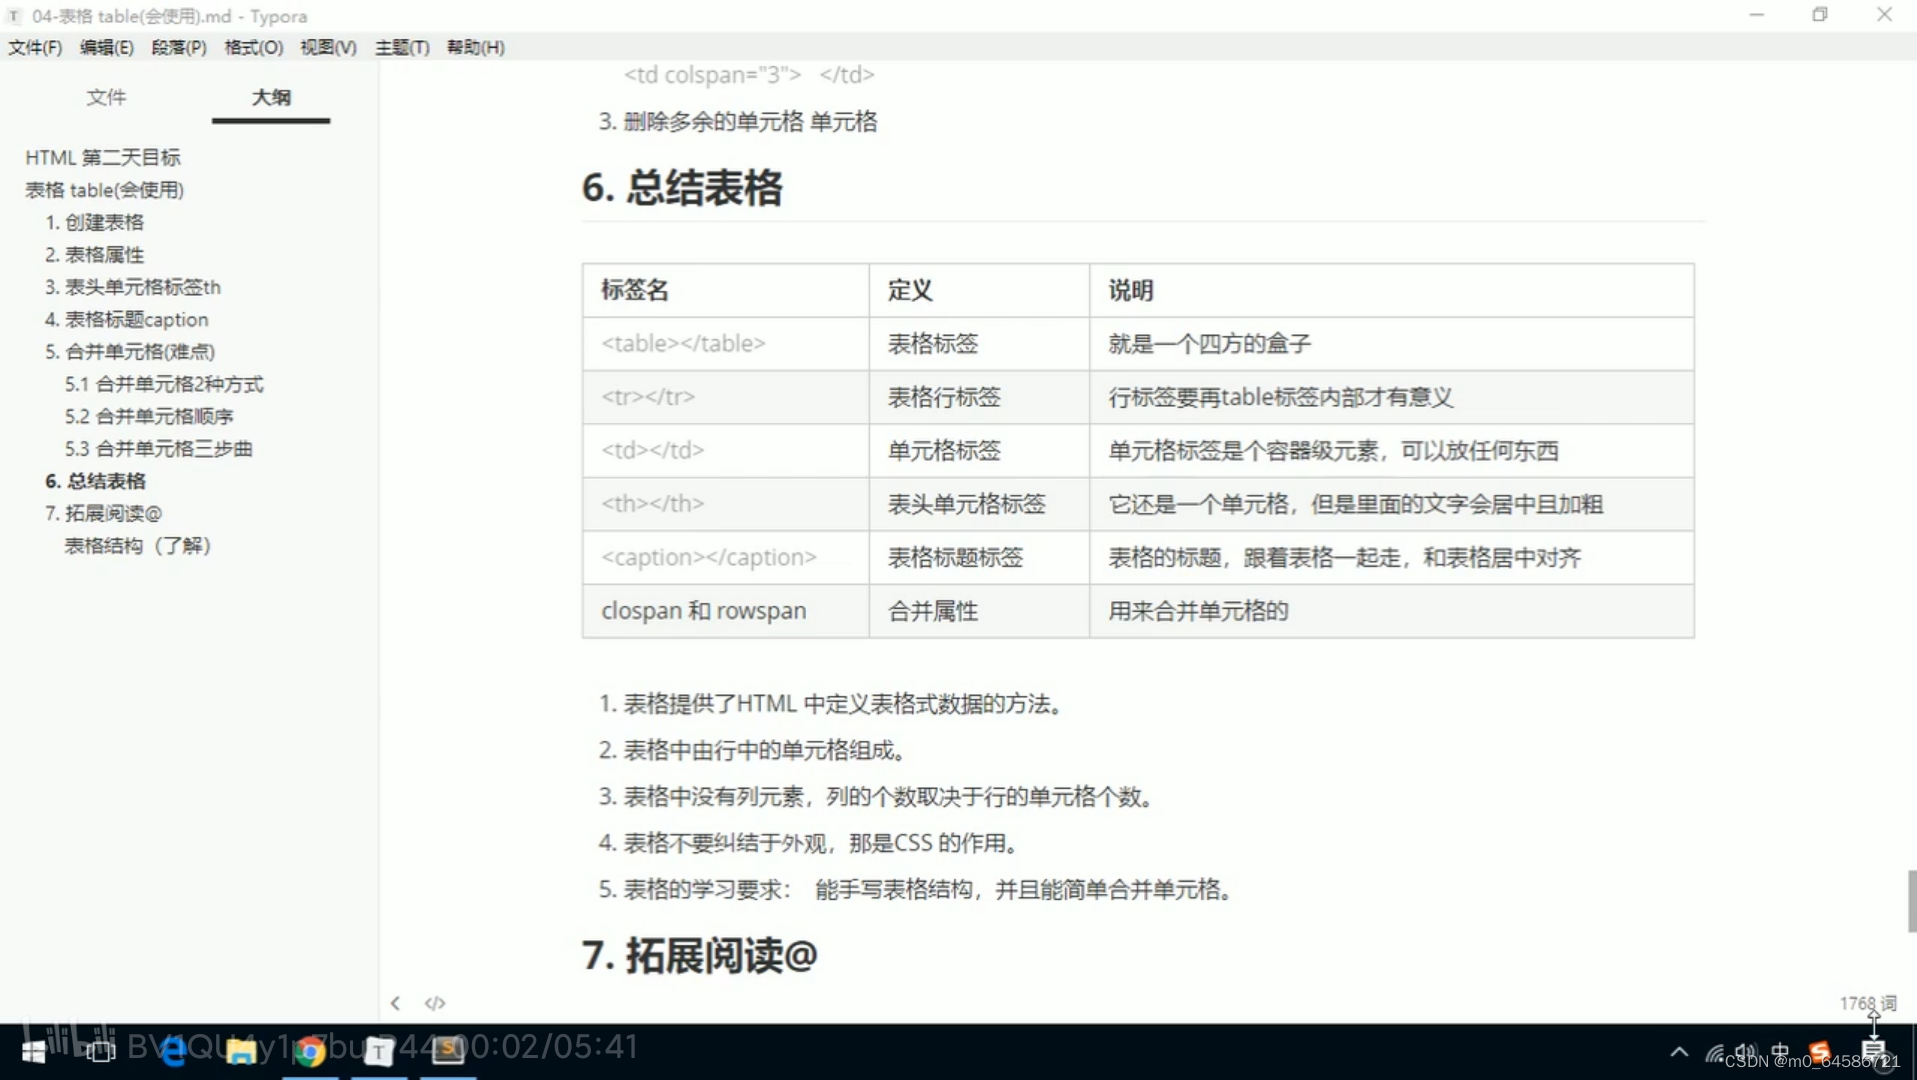The width and height of the screenshot is (1917, 1080).
Task: Click the line <td colspan="3"> </td>
Action: (x=749, y=75)
